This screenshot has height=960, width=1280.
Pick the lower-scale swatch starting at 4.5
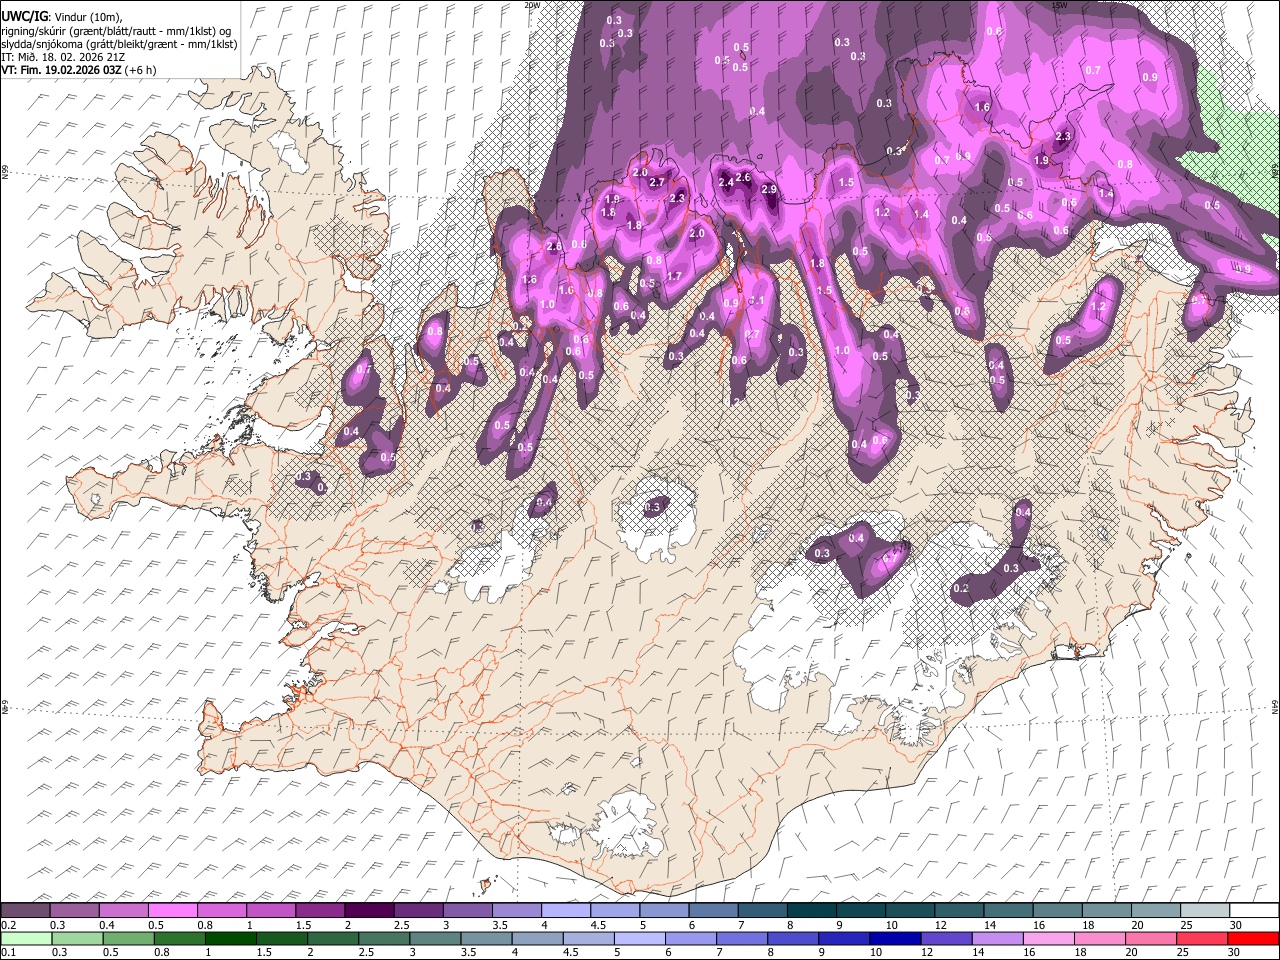589,939
